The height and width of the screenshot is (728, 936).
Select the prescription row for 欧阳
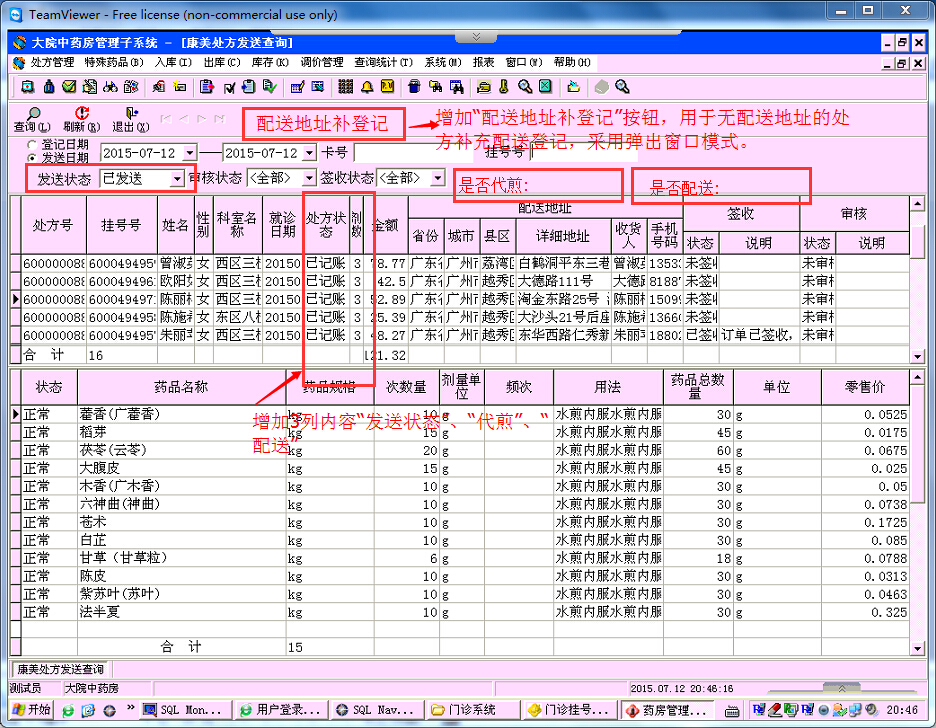tap(460, 281)
